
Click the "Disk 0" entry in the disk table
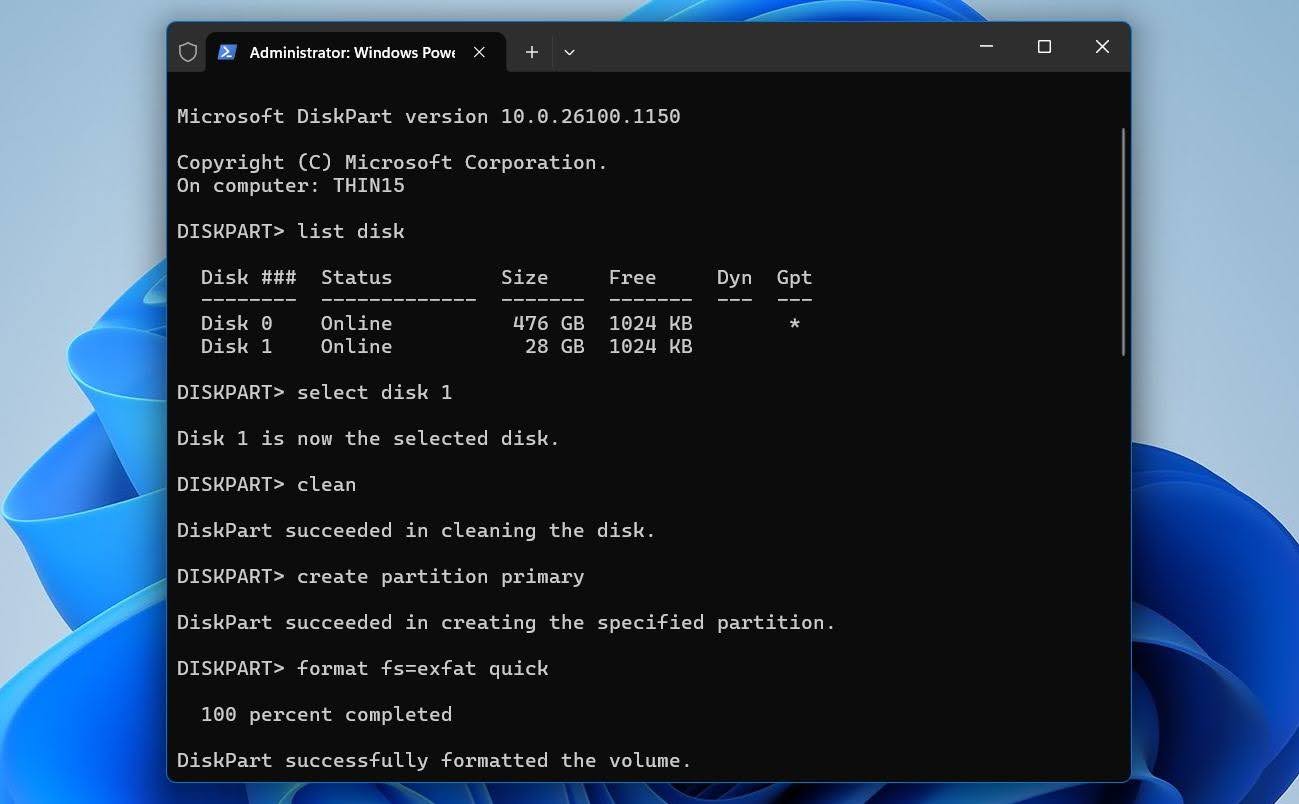click(x=236, y=323)
